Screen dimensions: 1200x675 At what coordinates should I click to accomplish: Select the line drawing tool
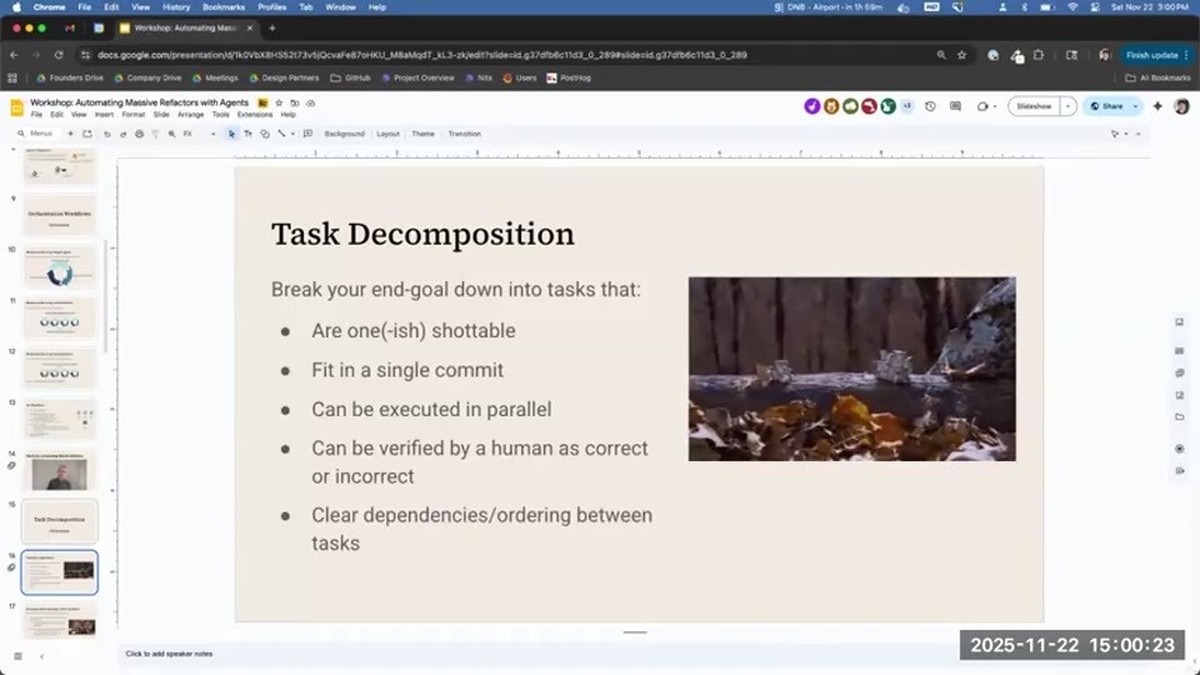pyautogui.click(x=281, y=134)
